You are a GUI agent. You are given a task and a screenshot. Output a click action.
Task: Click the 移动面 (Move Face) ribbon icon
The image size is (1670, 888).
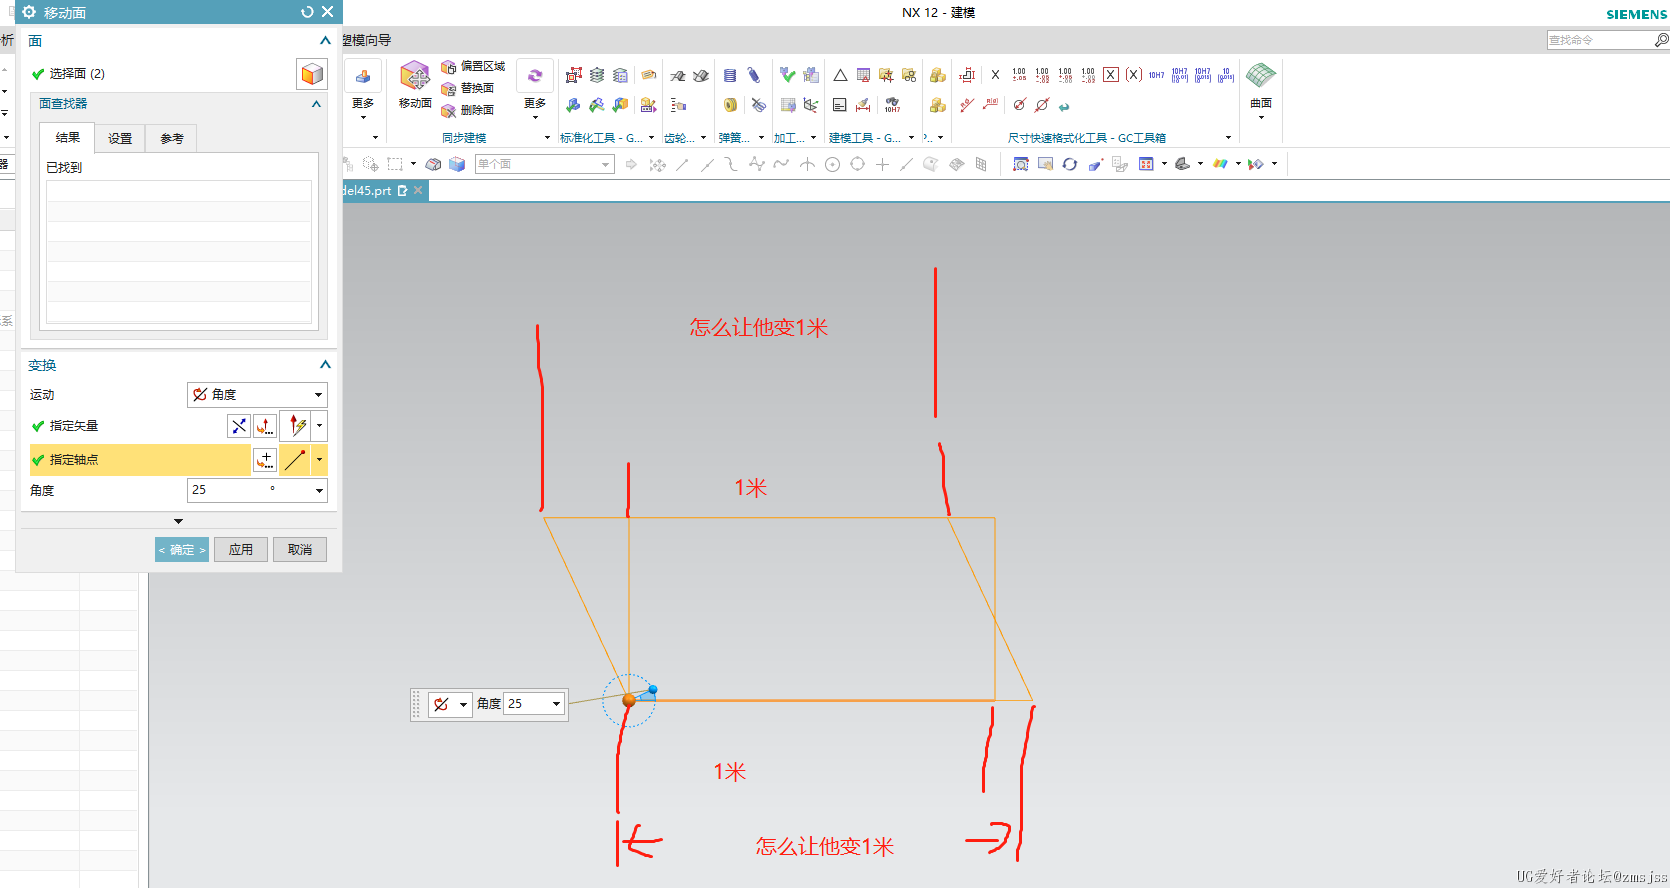coord(415,76)
